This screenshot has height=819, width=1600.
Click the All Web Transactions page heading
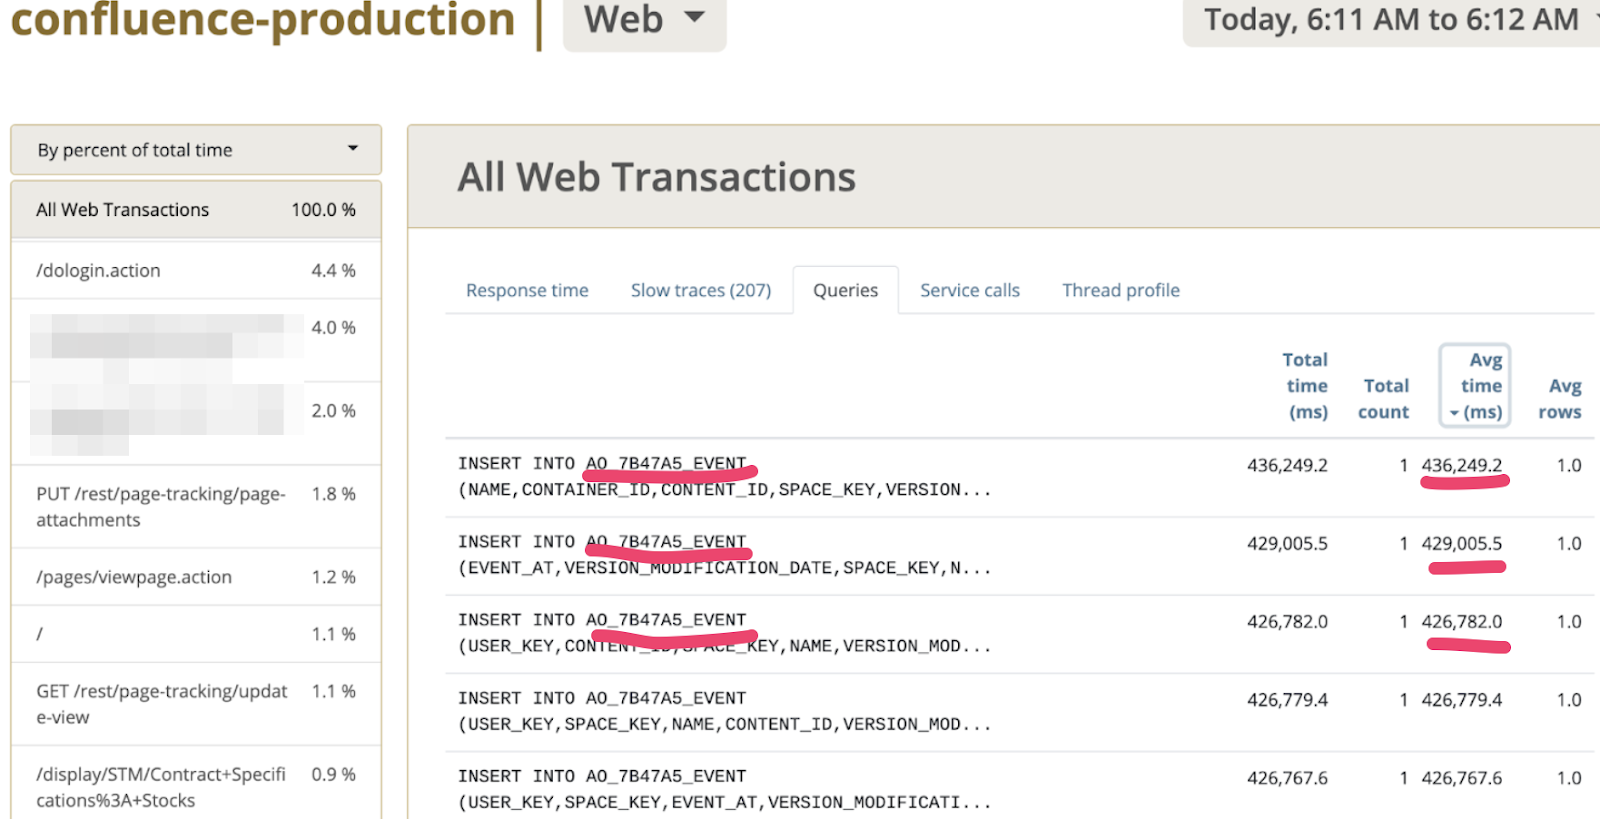(657, 177)
